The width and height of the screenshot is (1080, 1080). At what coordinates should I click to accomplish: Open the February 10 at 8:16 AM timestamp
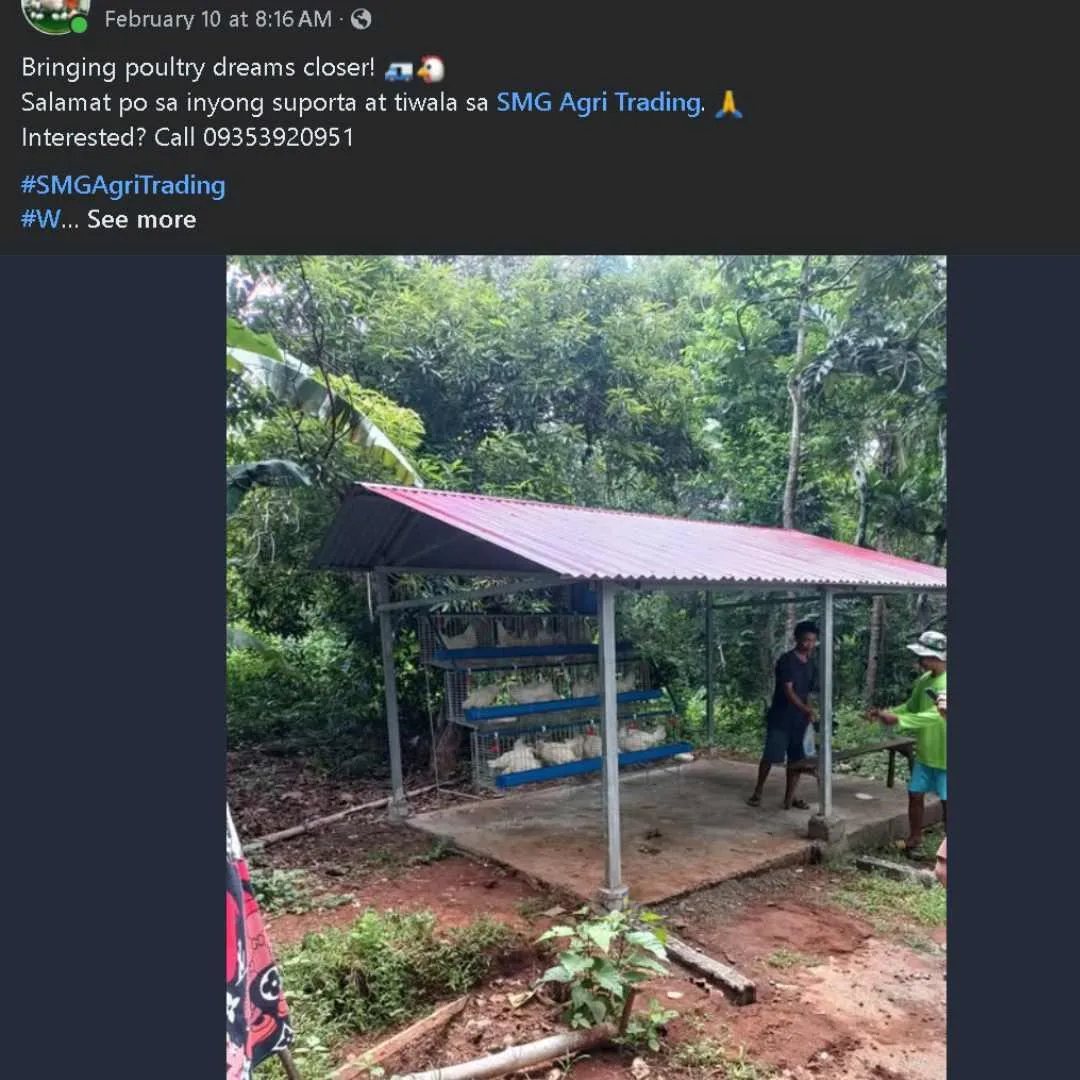point(218,19)
